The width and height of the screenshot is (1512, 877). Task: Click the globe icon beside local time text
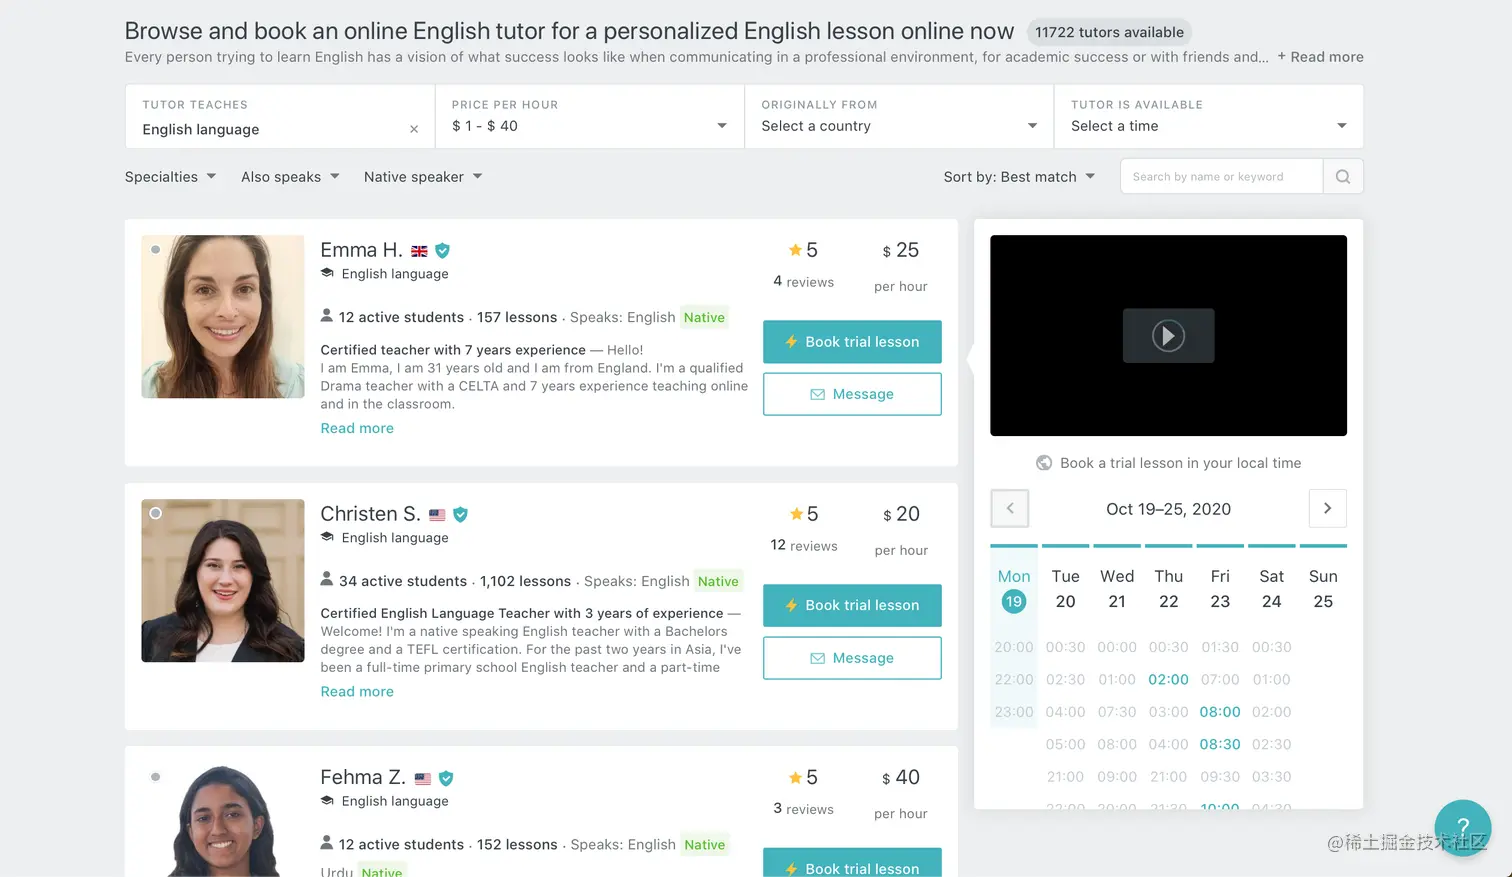tap(1044, 463)
